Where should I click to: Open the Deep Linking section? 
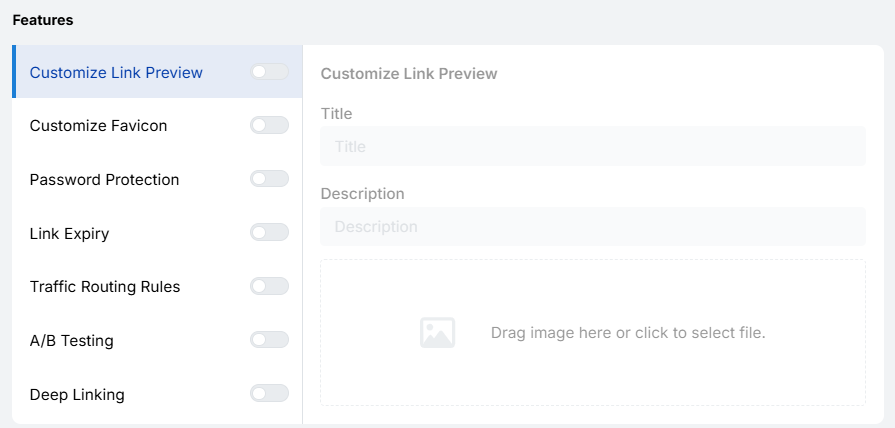(77, 394)
